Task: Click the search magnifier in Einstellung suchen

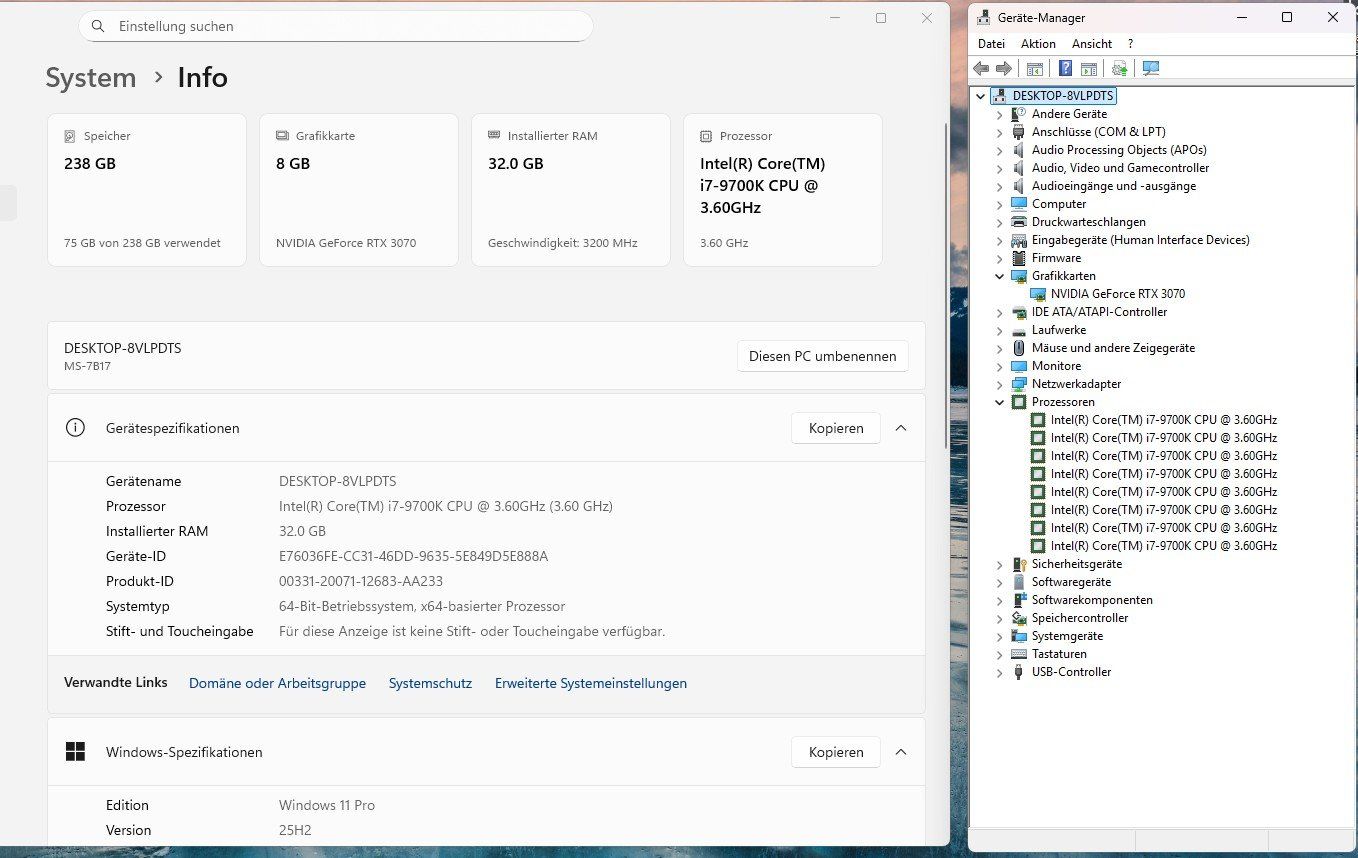Action: (x=98, y=26)
